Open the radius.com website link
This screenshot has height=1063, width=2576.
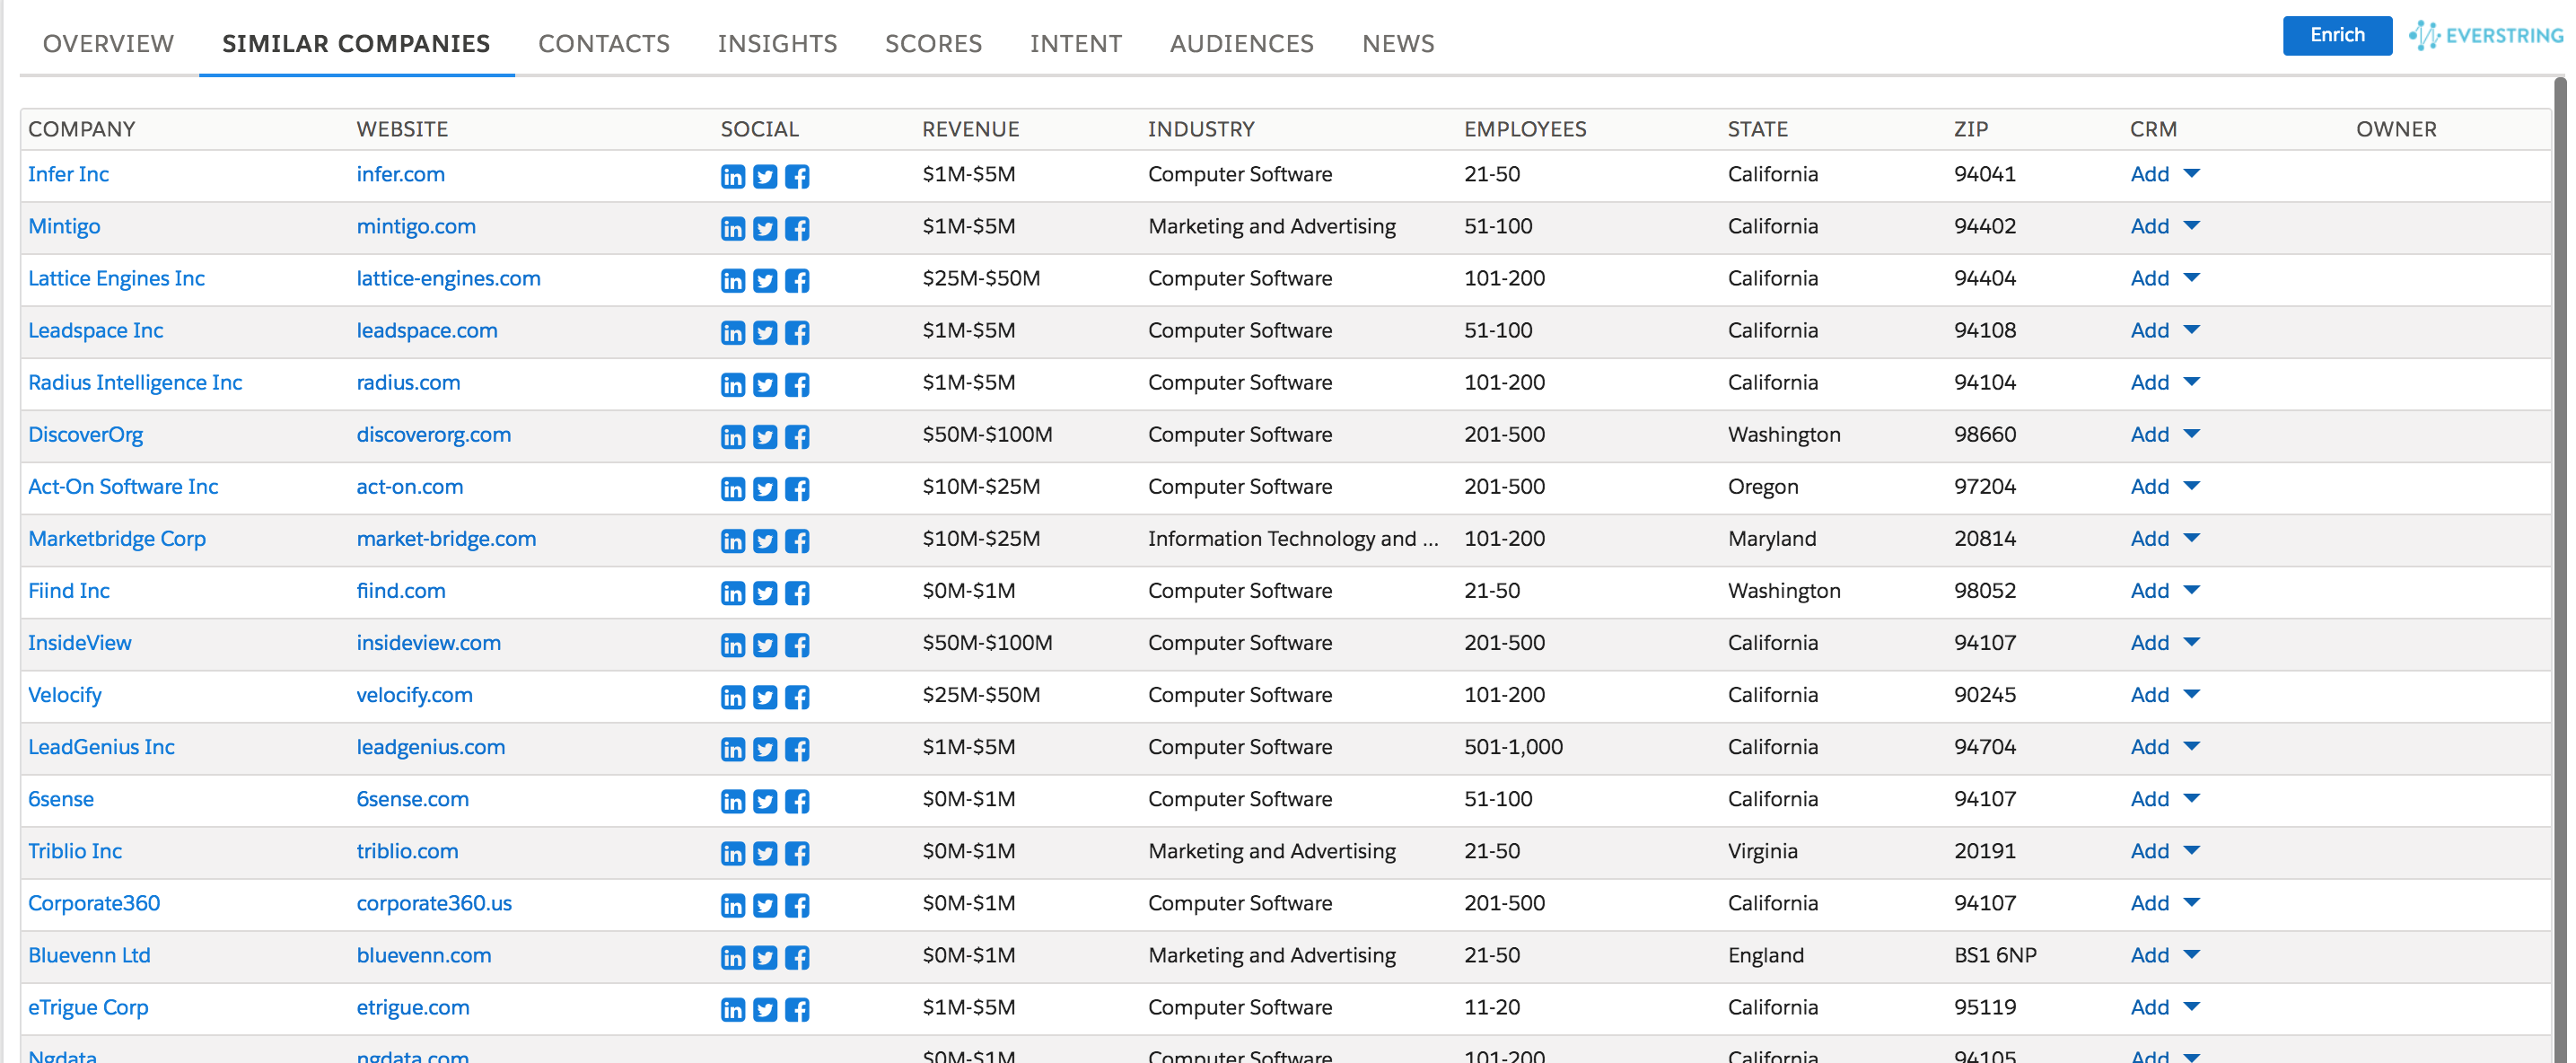pos(408,382)
